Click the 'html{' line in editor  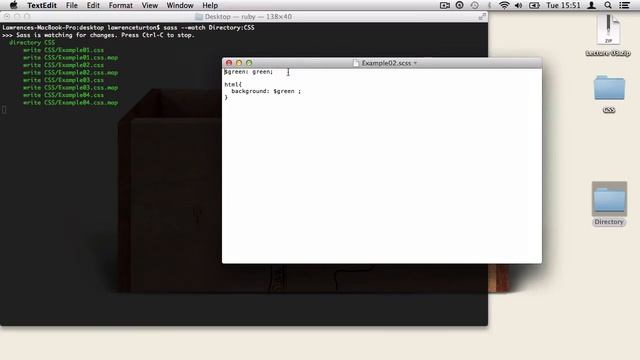click(233, 84)
